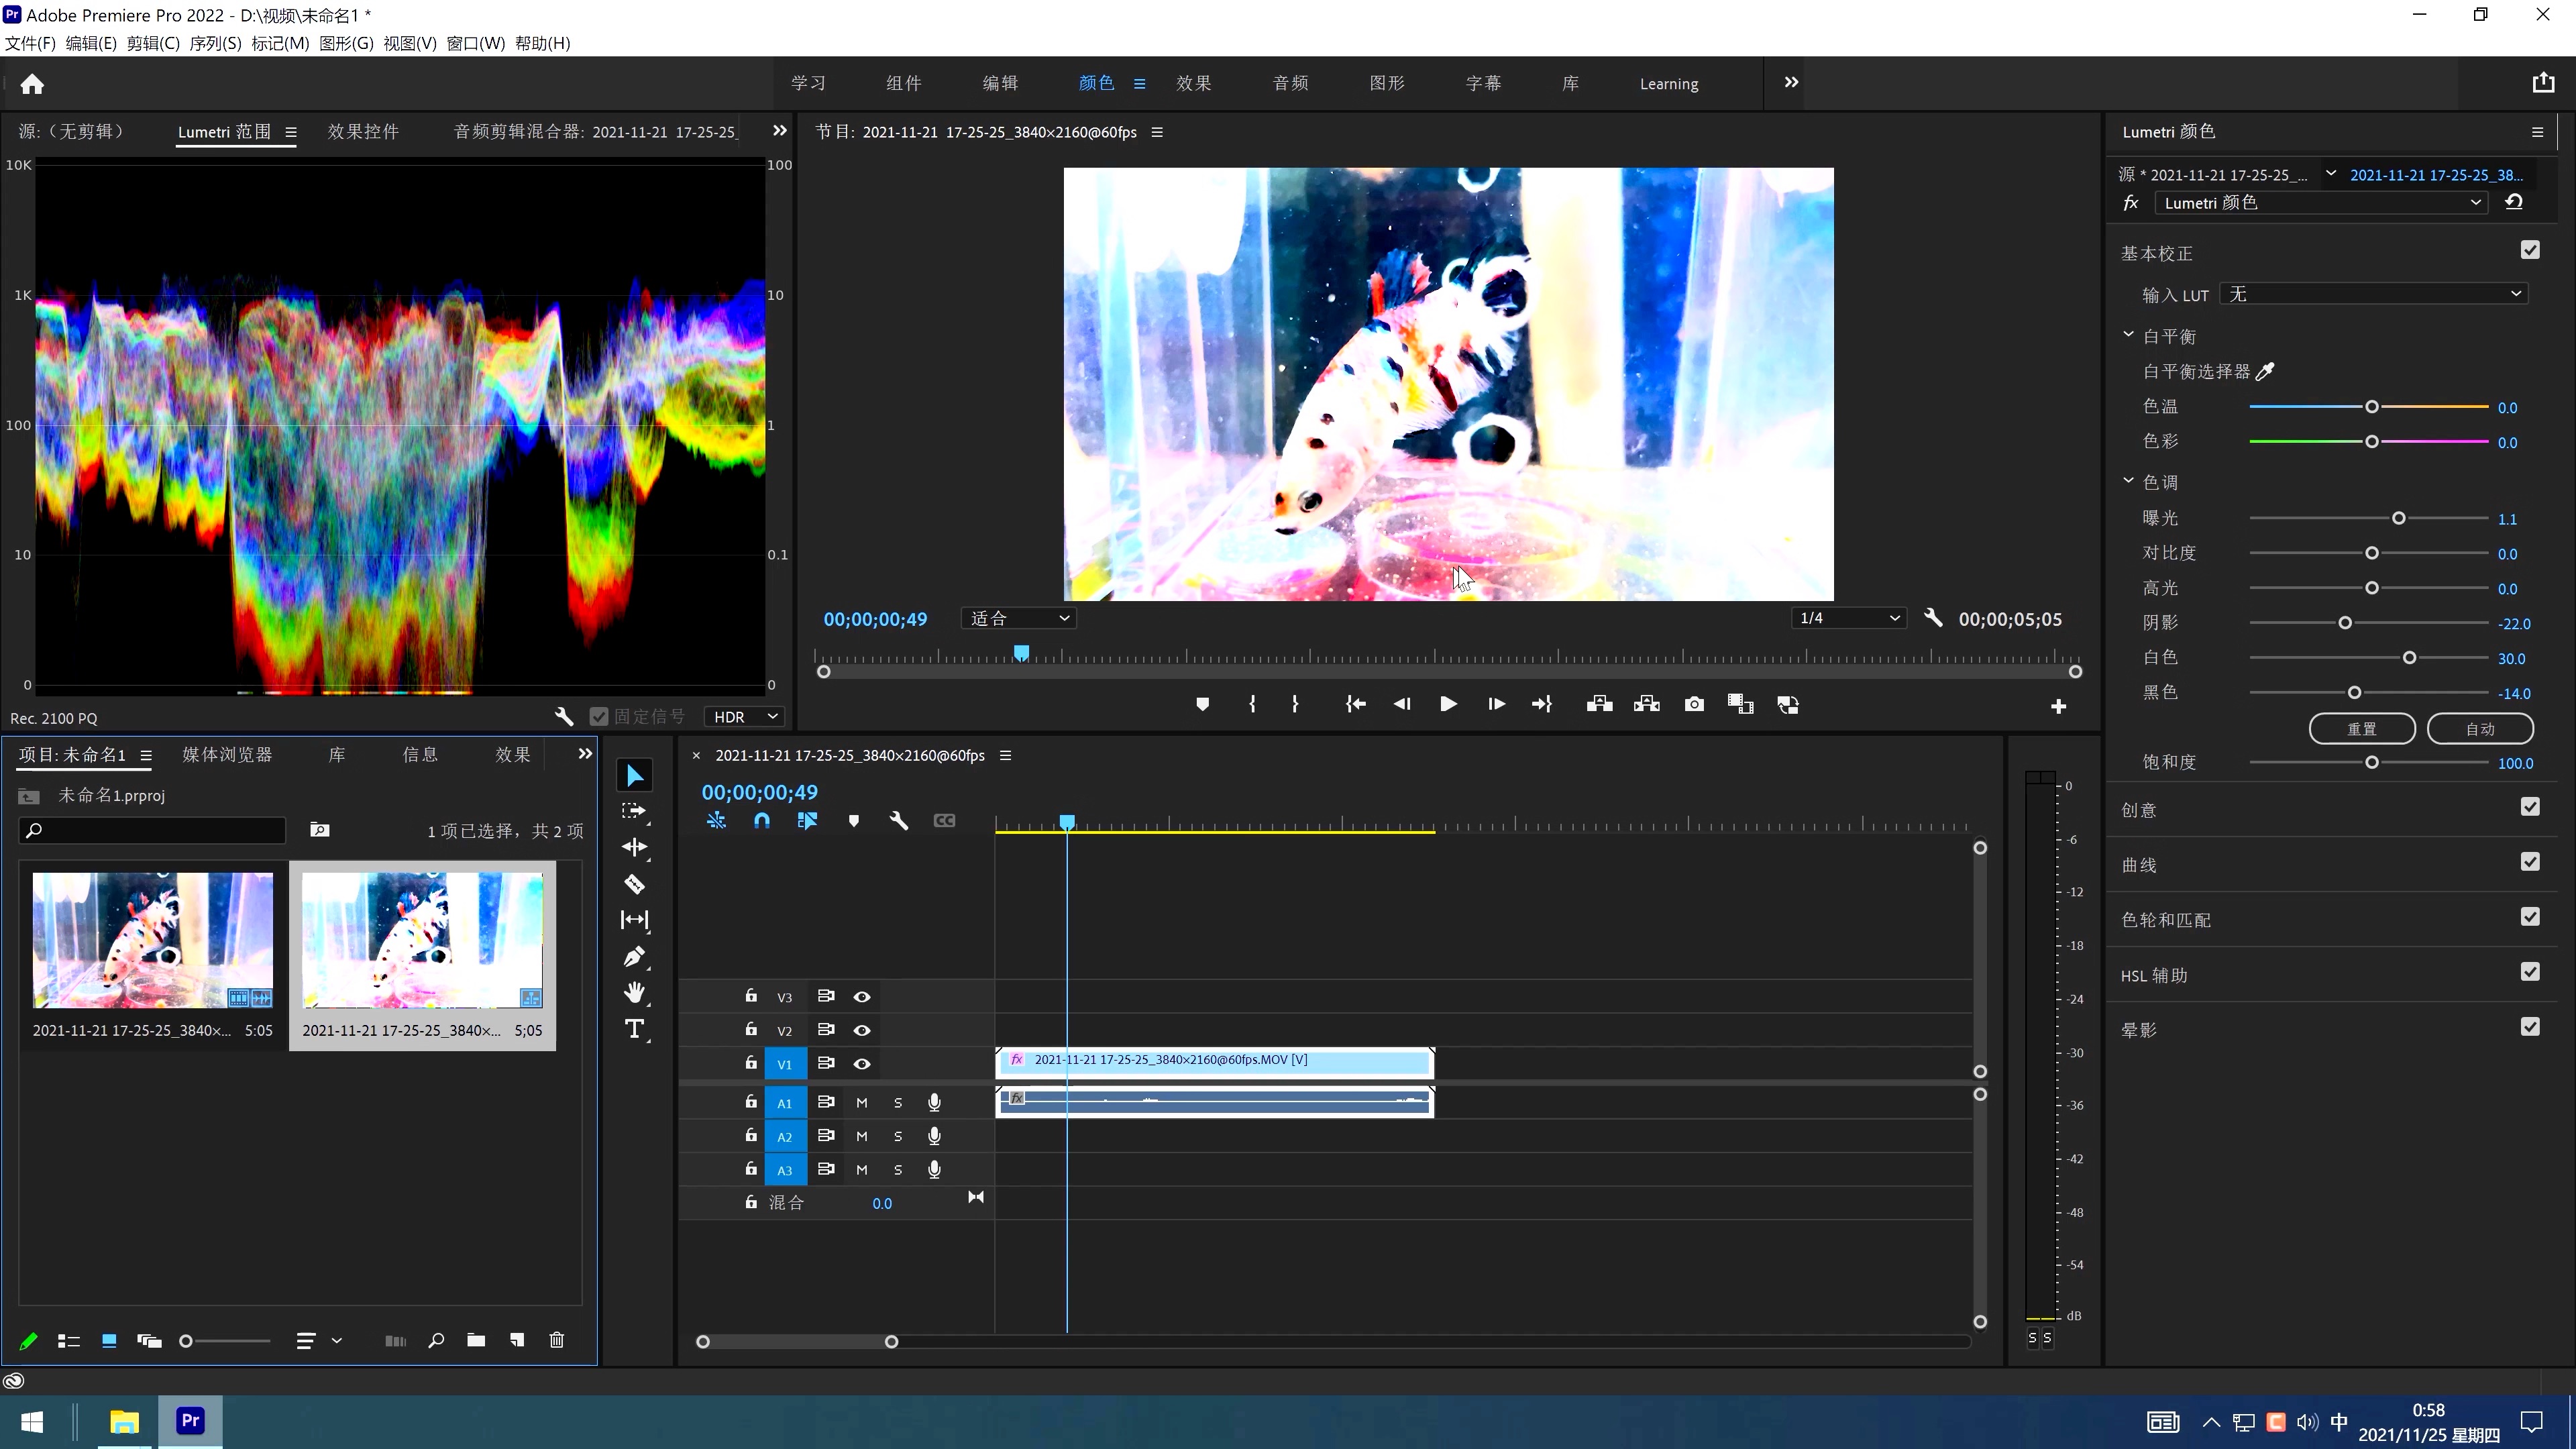Click the New Bin folder icon
The image size is (2576, 1449).
(476, 1341)
